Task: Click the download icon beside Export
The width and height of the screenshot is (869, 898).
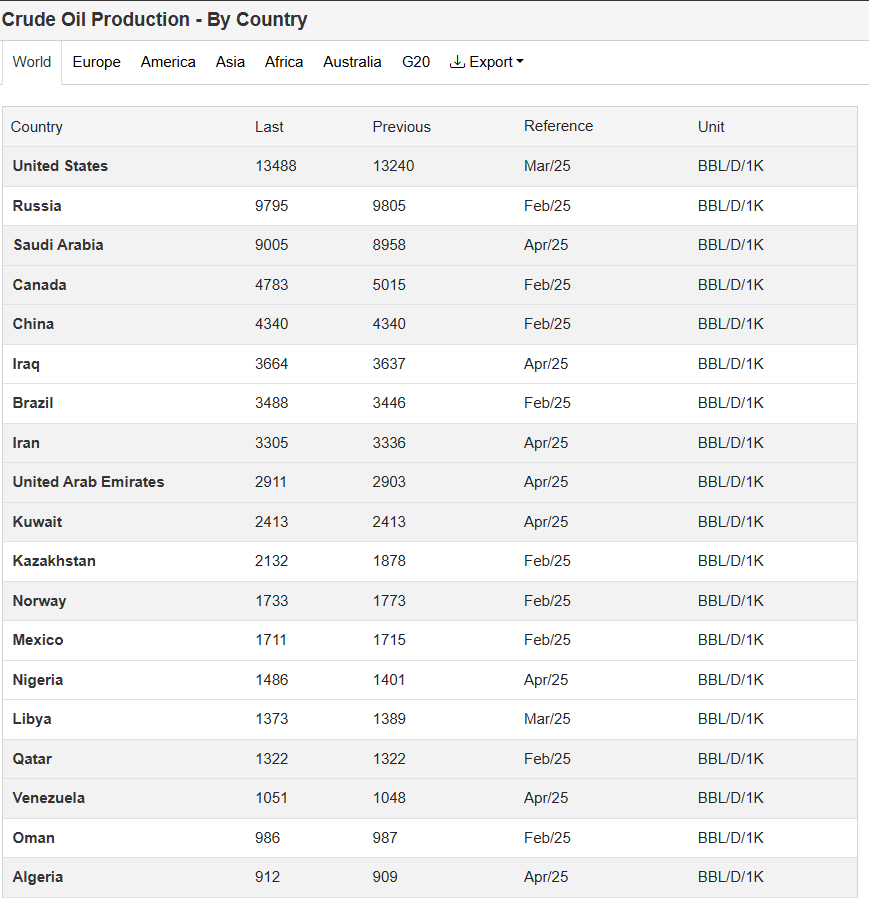Action: [x=457, y=61]
